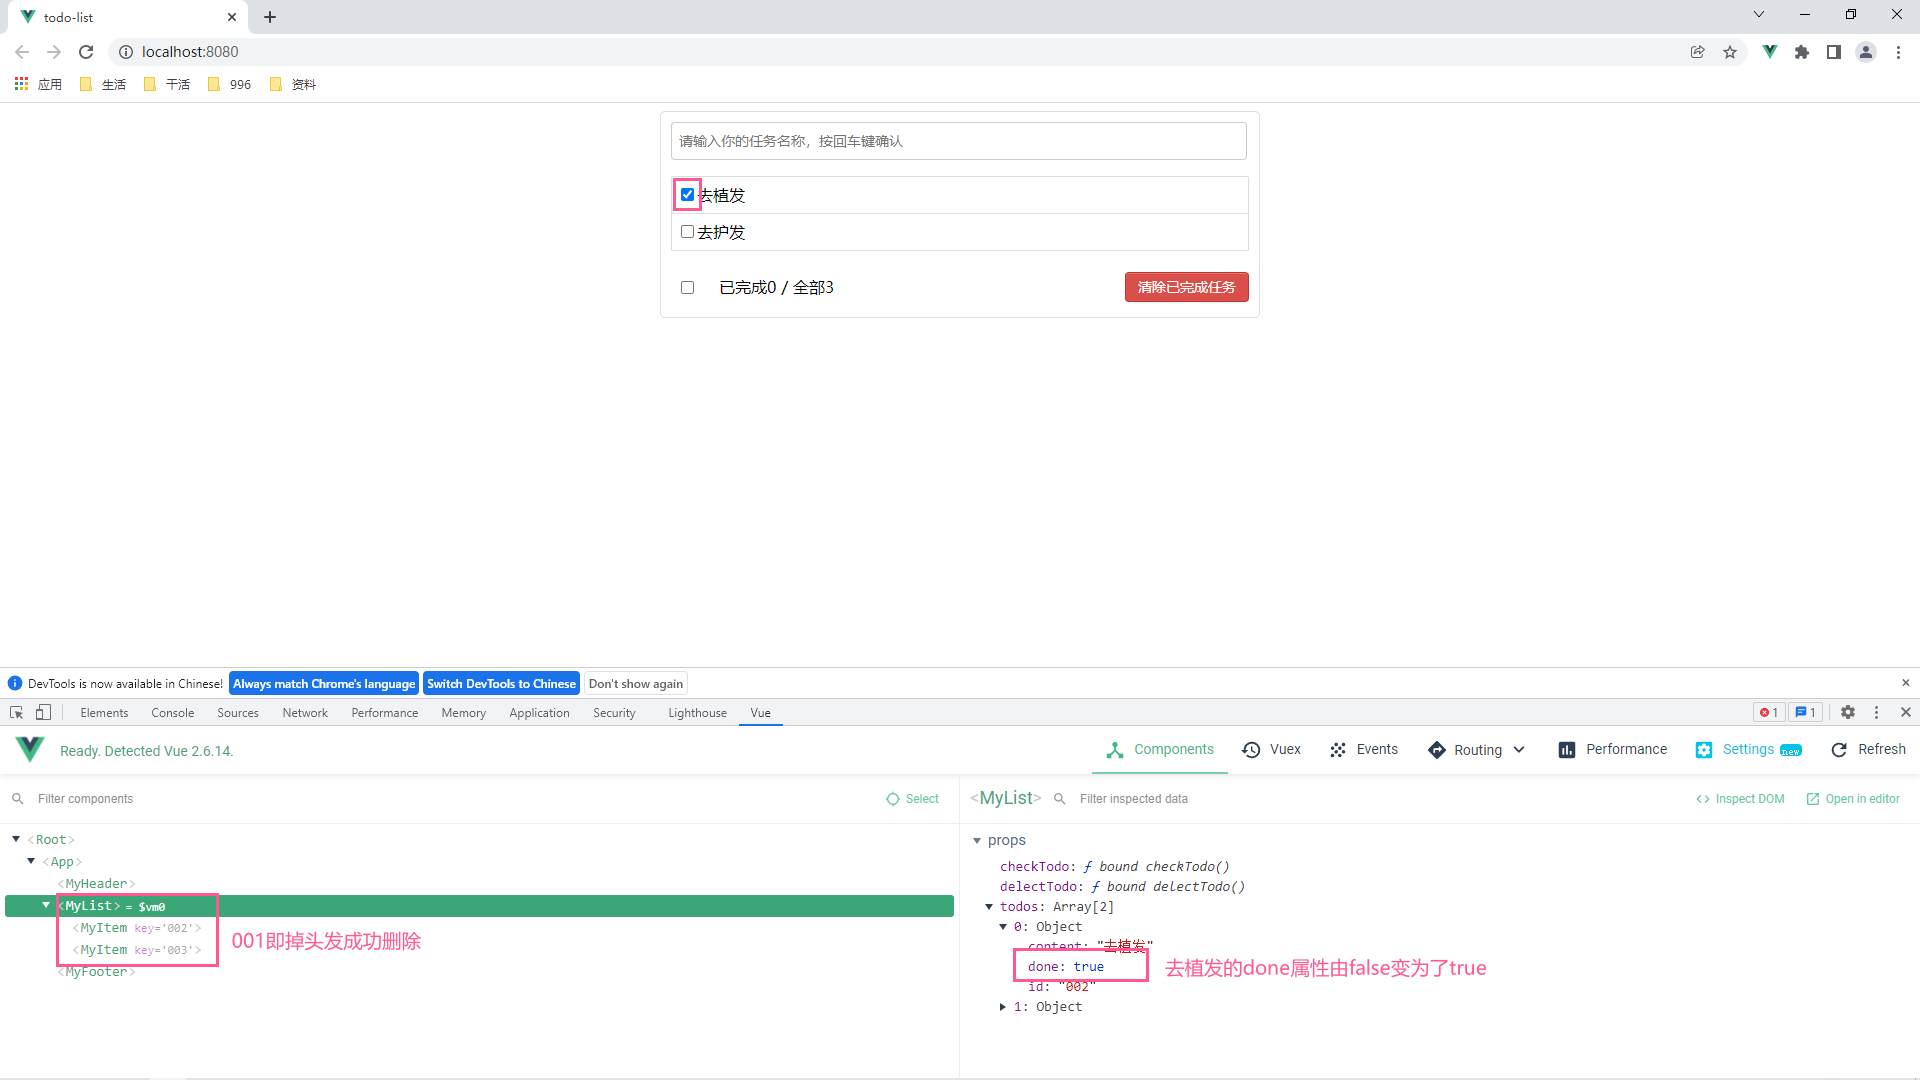Click the Vue devtools extension icon
The height and width of the screenshot is (1080, 1920).
coord(1769,52)
